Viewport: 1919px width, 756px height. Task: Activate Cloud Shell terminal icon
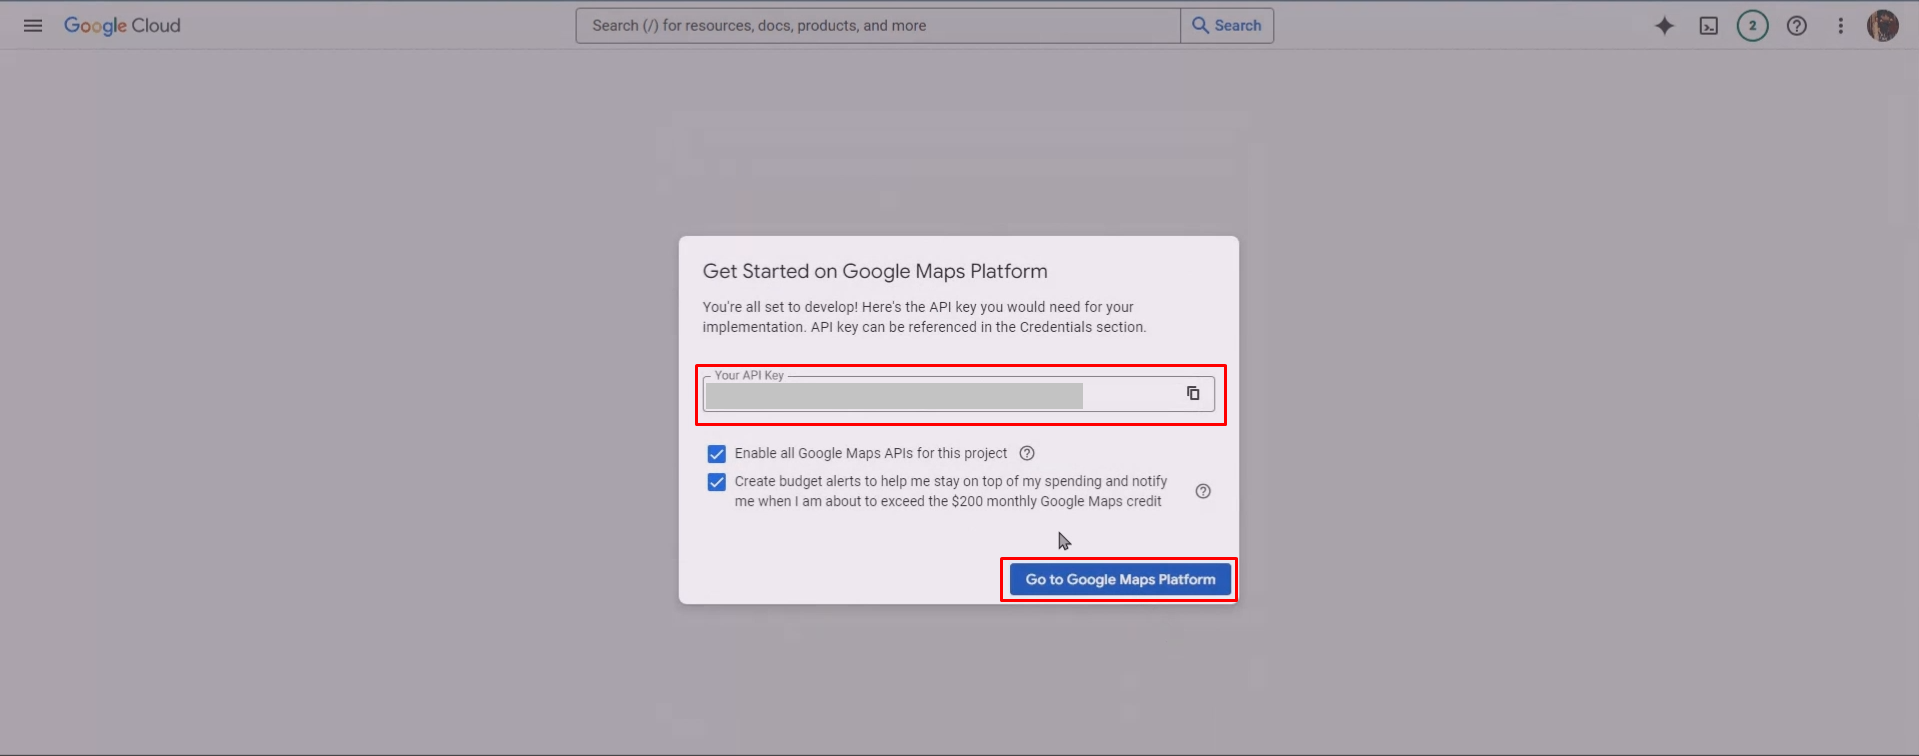(x=1708, y=26)
